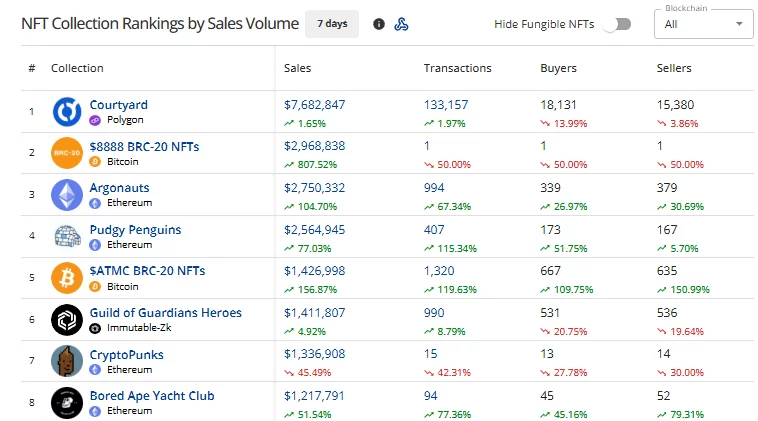Click the Bitcoin chain icon under $8888 BRC-20
The height and width of the screenshot is (421, 758).
[x=95, y=161]
